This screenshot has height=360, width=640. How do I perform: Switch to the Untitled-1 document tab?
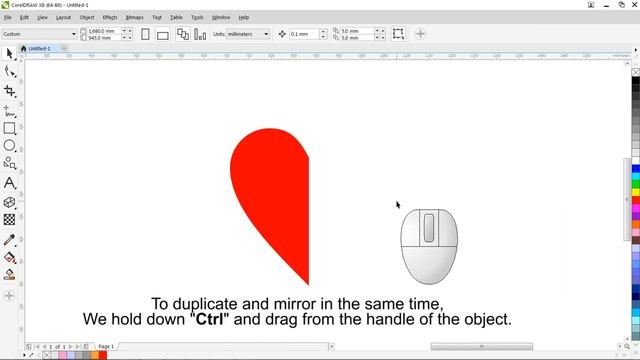pos(39,49)
